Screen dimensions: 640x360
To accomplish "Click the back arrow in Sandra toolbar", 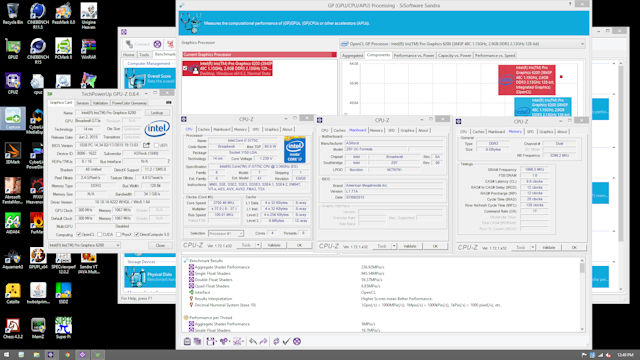I will (x=253, y=341).
